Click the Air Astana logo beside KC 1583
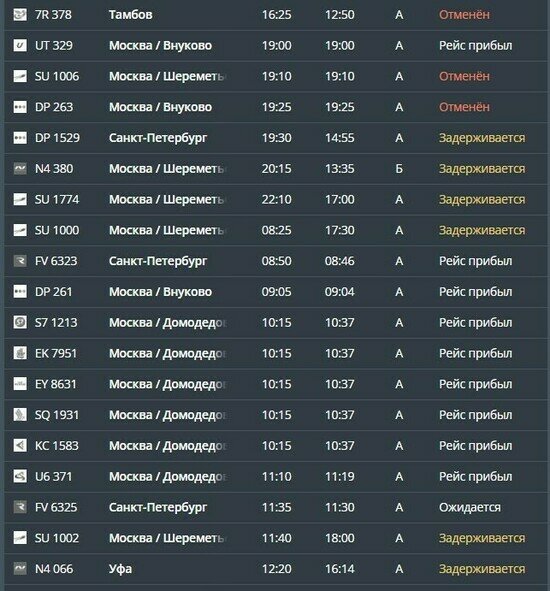This screenshot has width=550, height=591. 20,446
